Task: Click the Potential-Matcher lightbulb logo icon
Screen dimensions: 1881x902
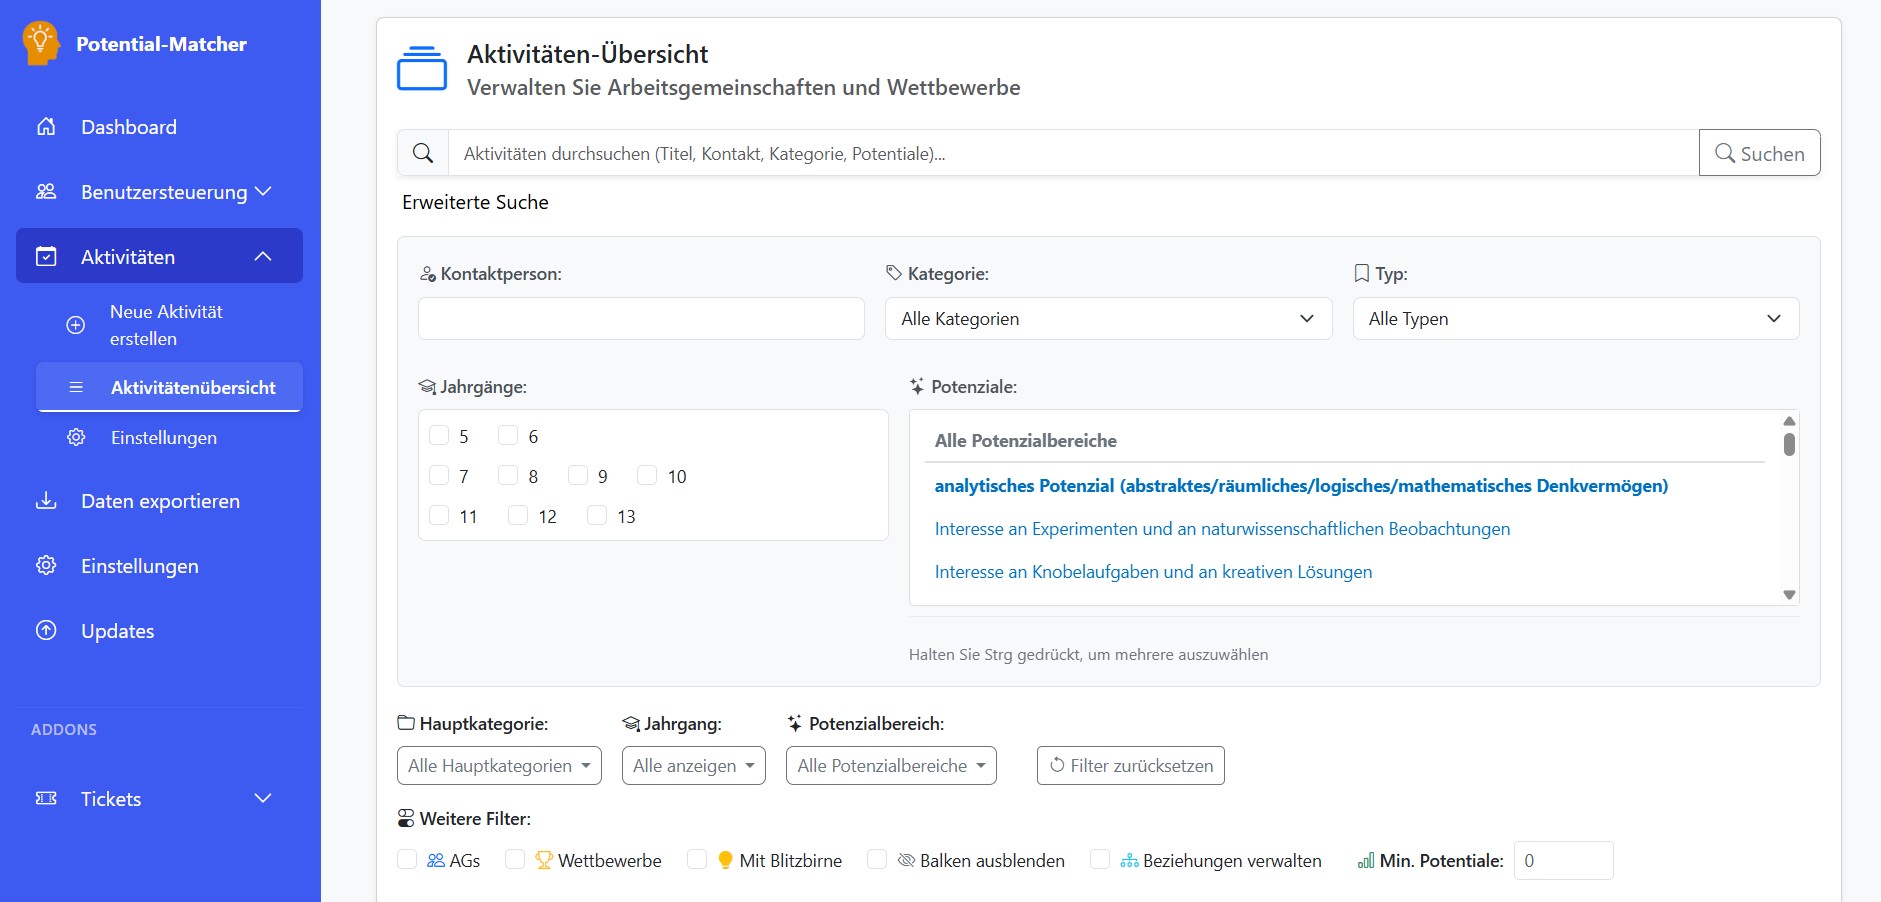Action: [41, 43]
